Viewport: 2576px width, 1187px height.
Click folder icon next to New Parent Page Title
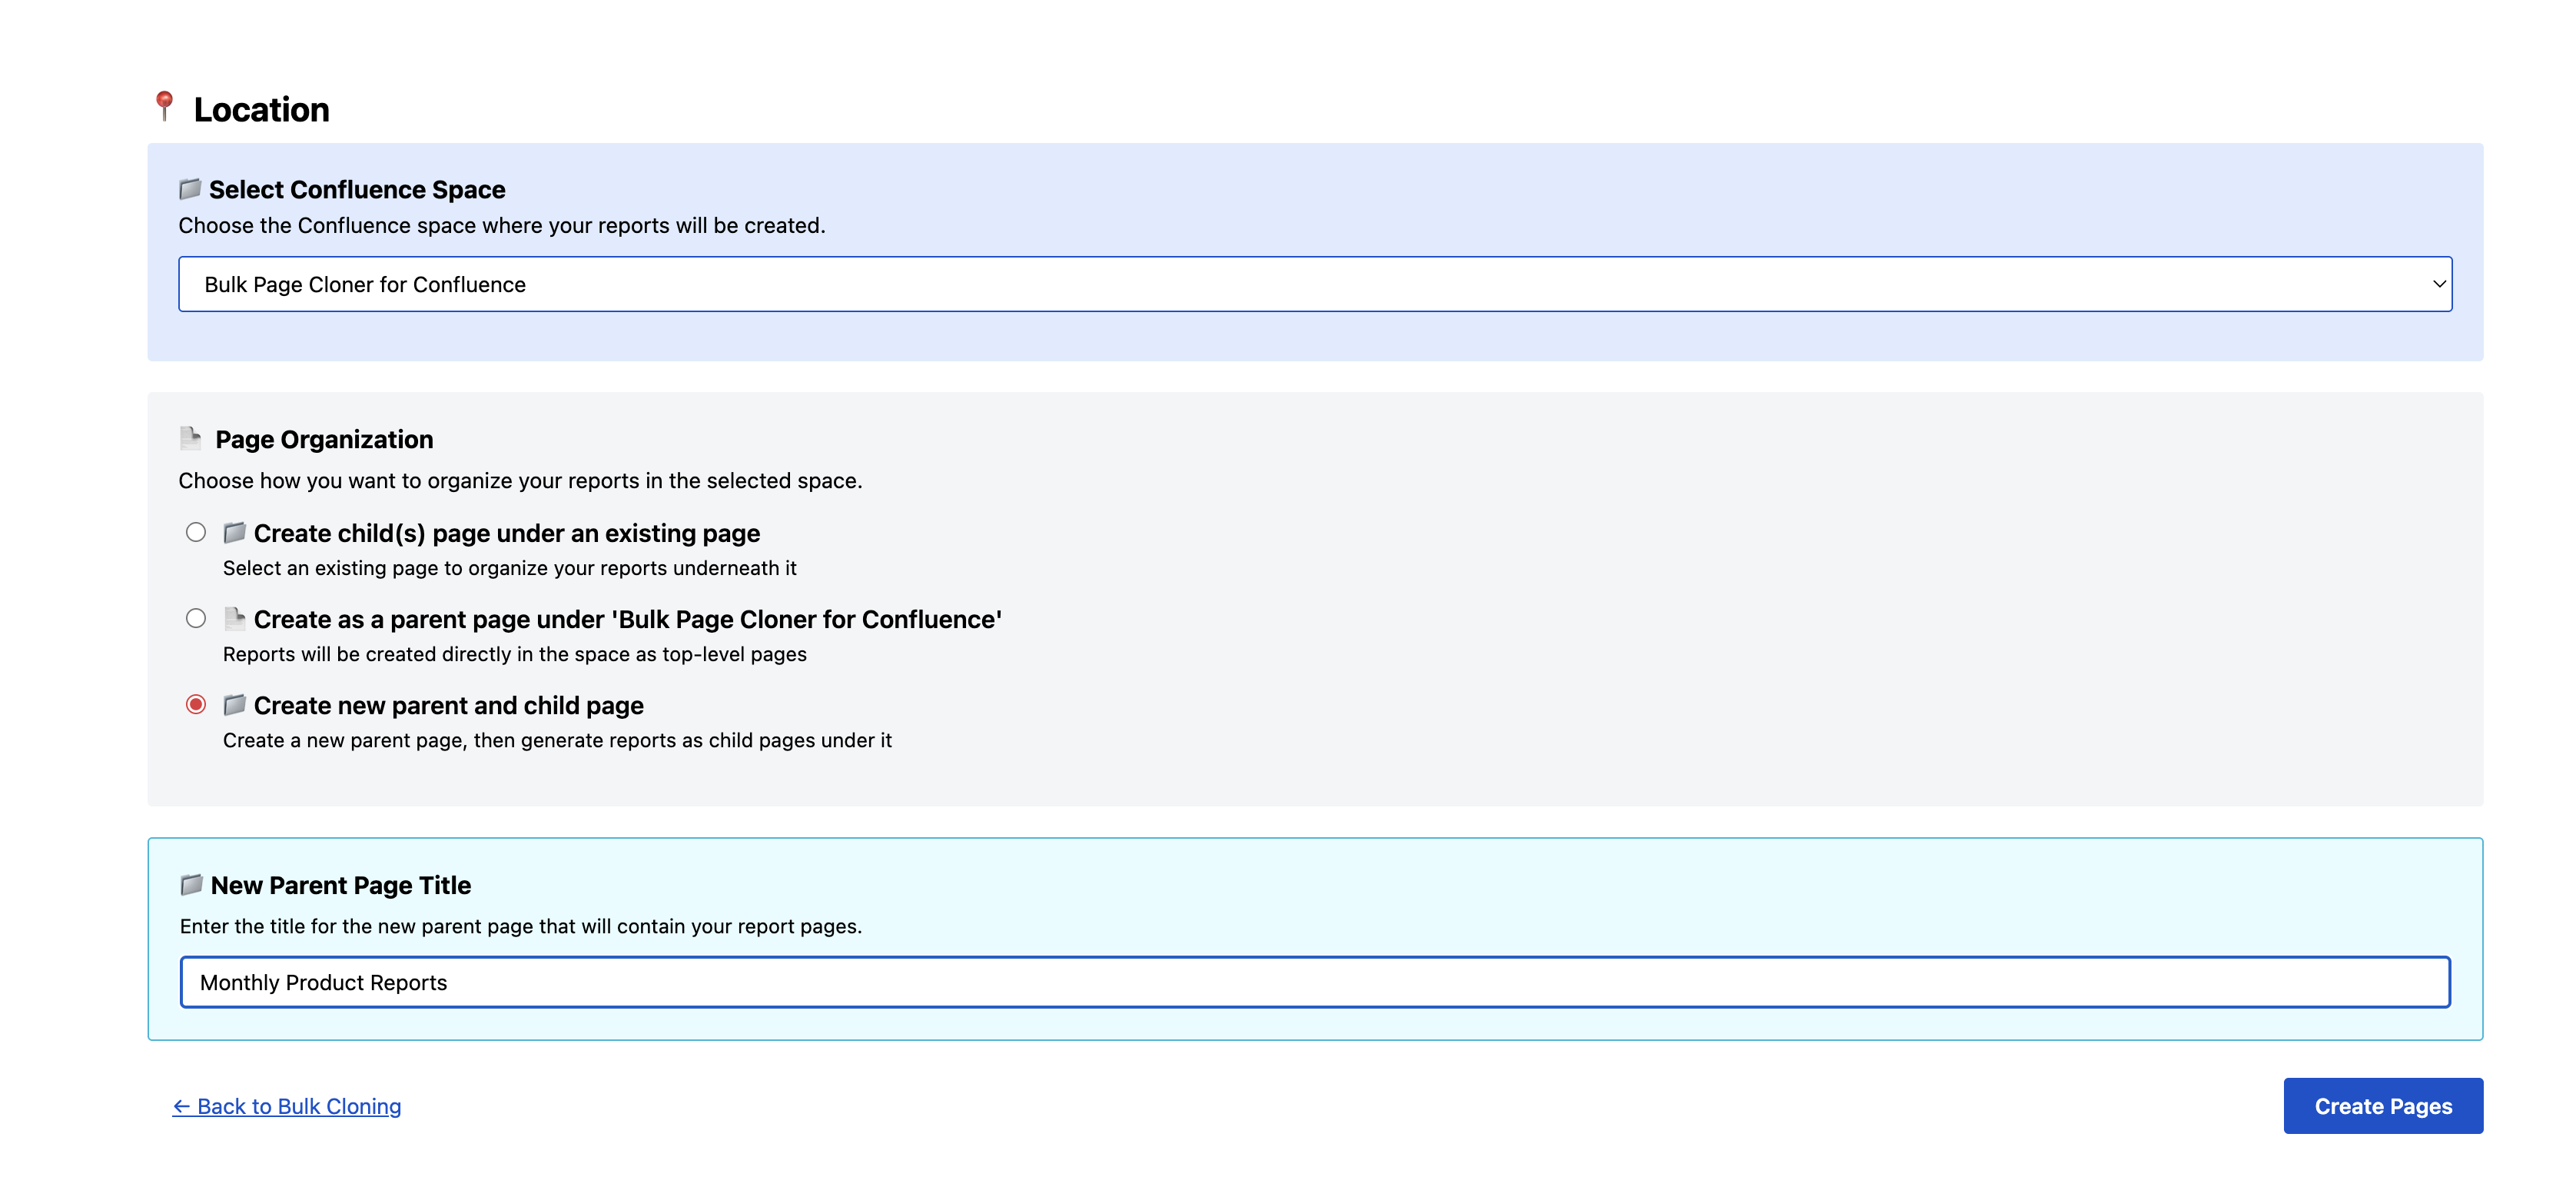click(192, 885)
